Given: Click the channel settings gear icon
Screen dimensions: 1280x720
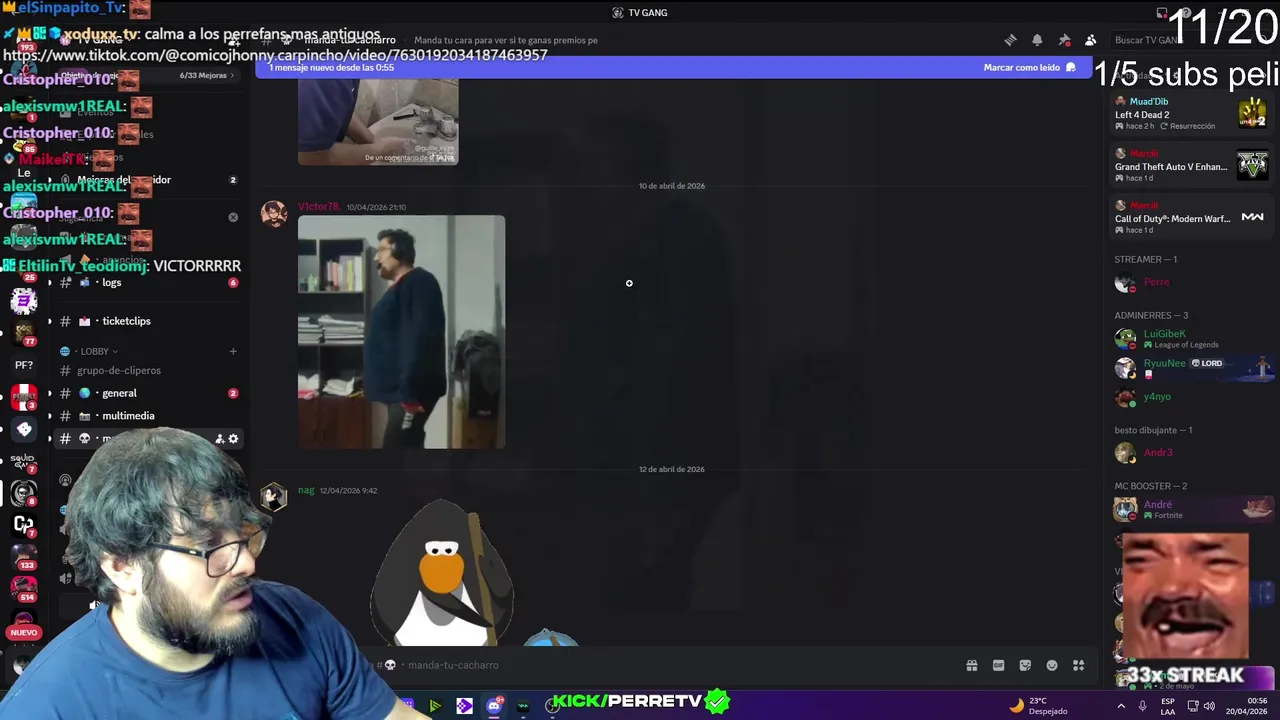Looking at the screenshot, I should coord(233,439).
